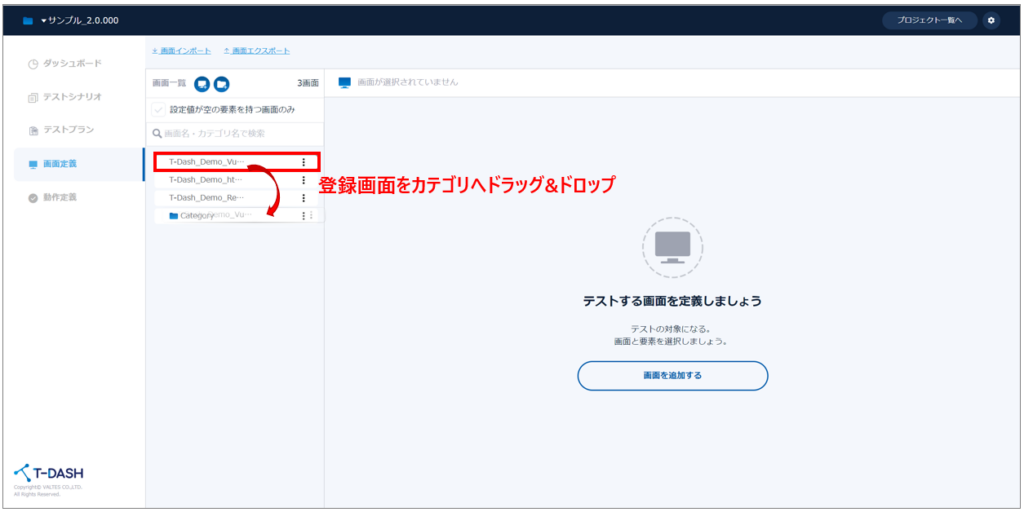Toggle 設定値が空の要素を持つ画面のみ checkbox
The width and height of the screenshot is (1024, 512).
click(159, 109)
